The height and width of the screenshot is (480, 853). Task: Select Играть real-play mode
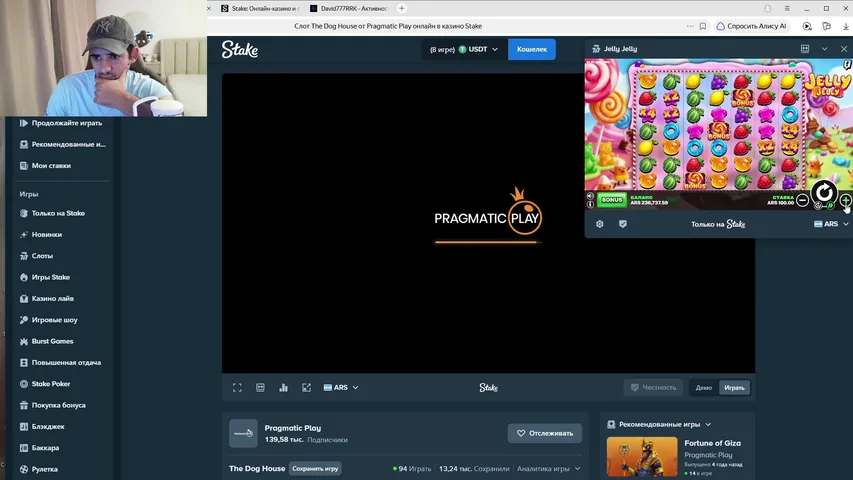734,387
